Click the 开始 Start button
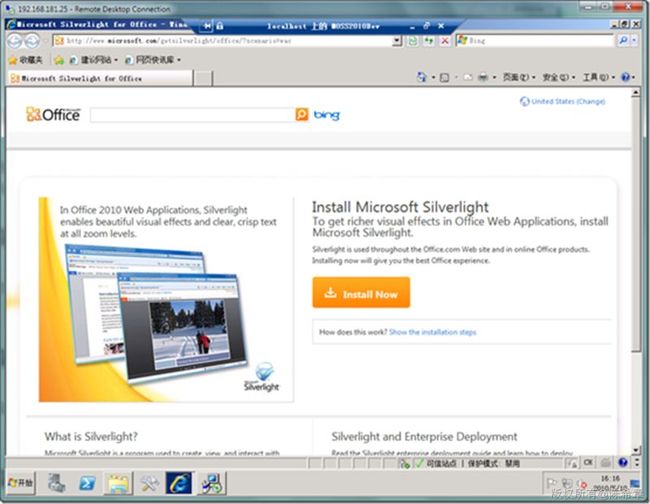This screenshot has height=504, width=650. [x=21, y=483]
